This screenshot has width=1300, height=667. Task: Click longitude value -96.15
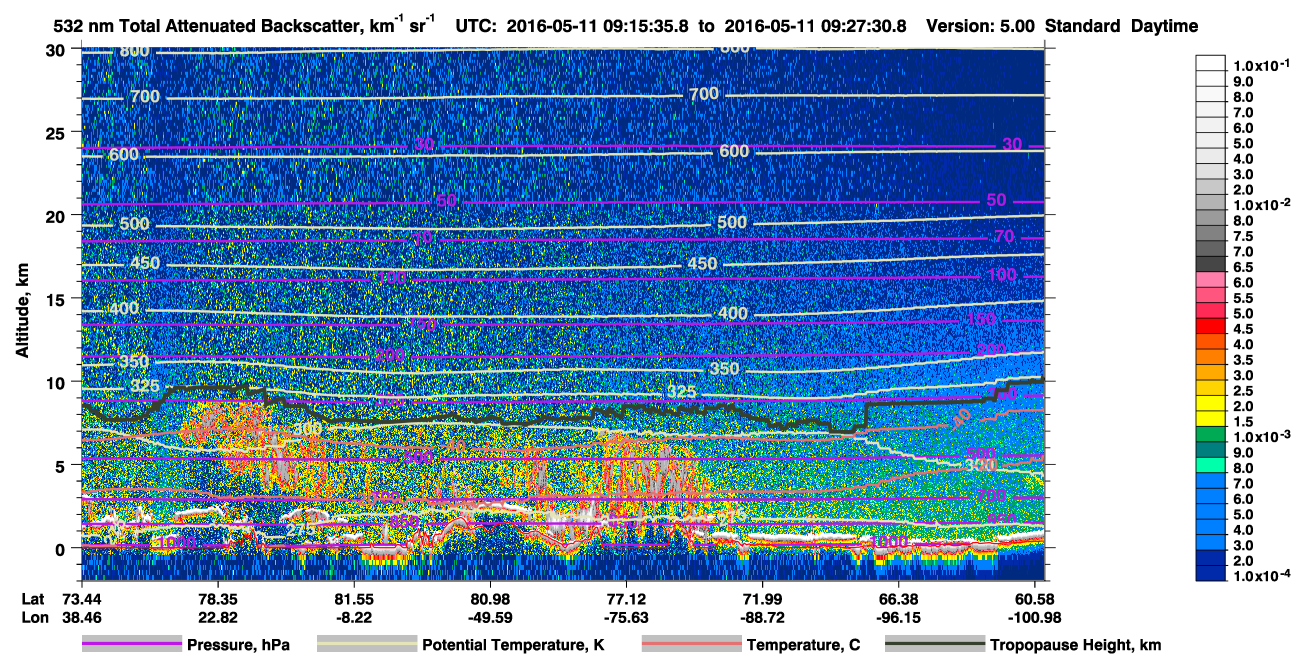tap(898, 617)
